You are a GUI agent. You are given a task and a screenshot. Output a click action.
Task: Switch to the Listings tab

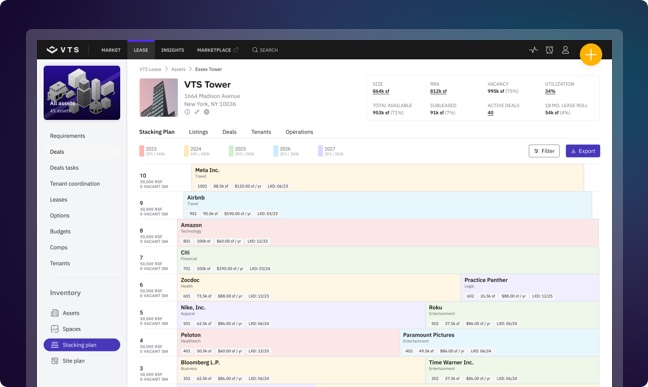[198, 132]
